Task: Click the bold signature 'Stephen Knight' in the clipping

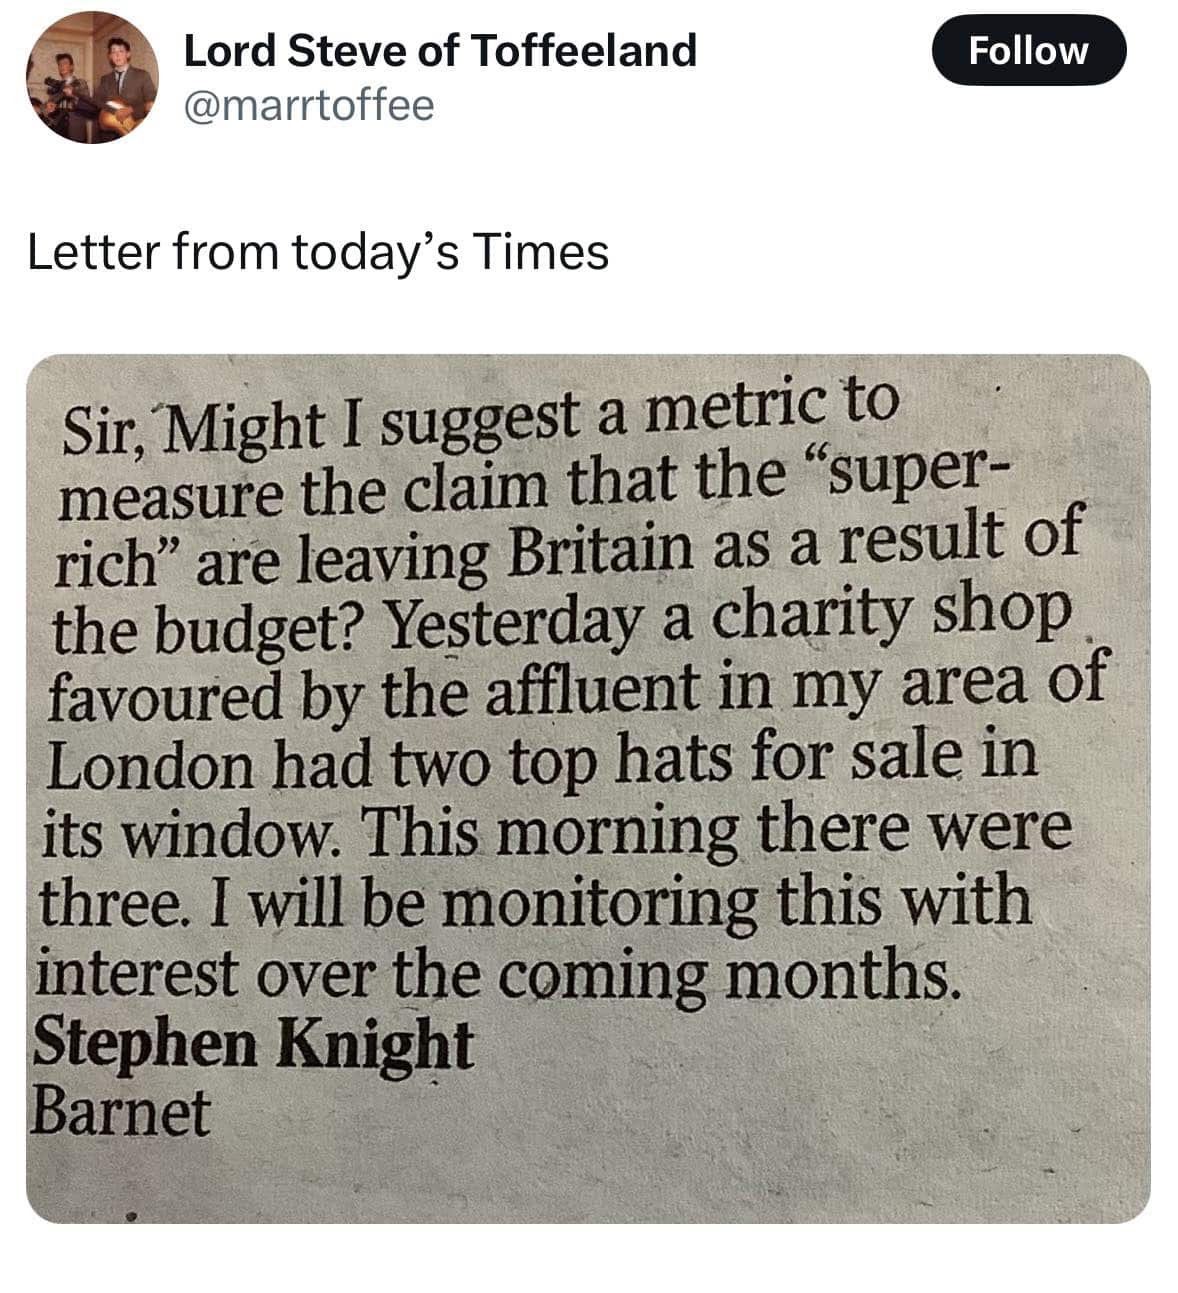Action: pyautogui.click(x=253, y=1045)
